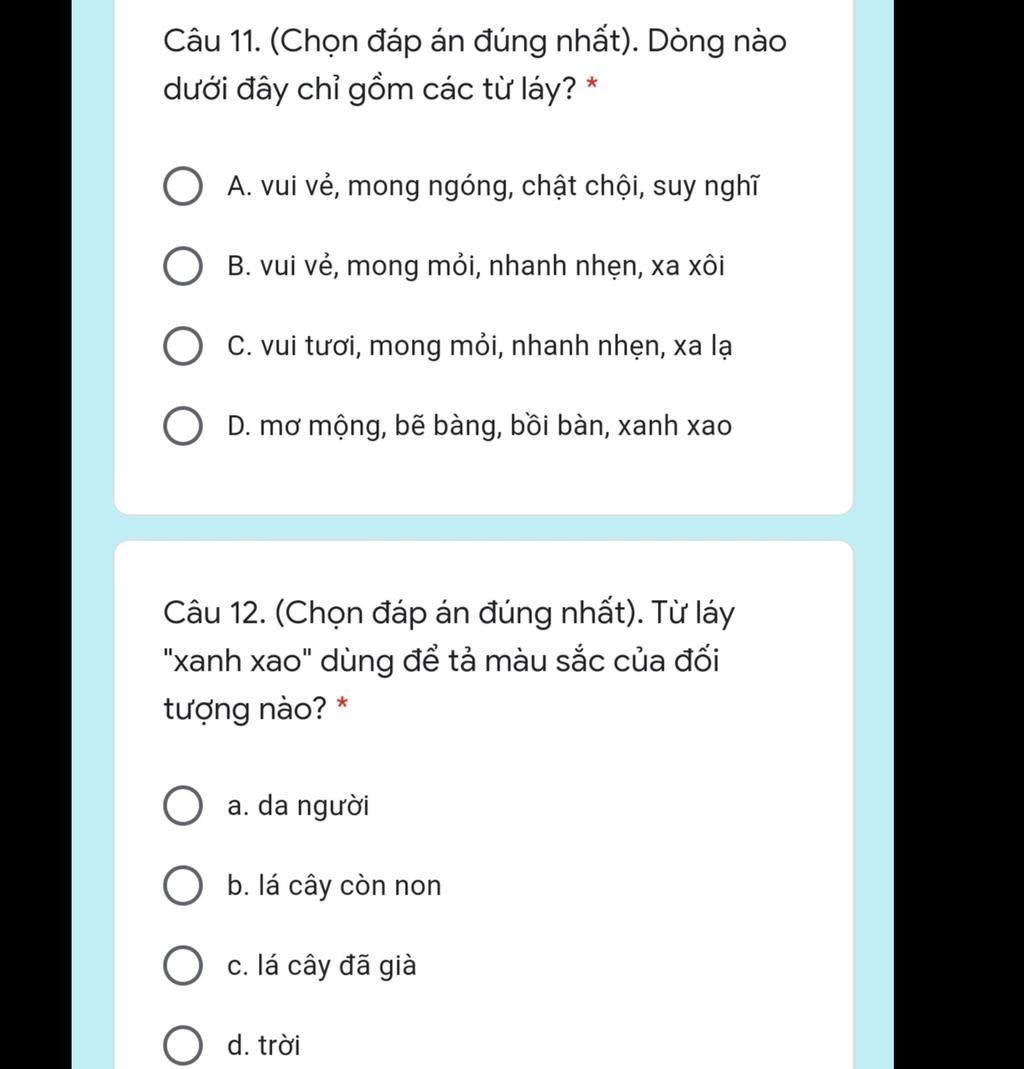Screen dimensions: 1024x1069
Task: Click the Câu 11 question heading
Action: pyautogui.click(x=475, y=65)
